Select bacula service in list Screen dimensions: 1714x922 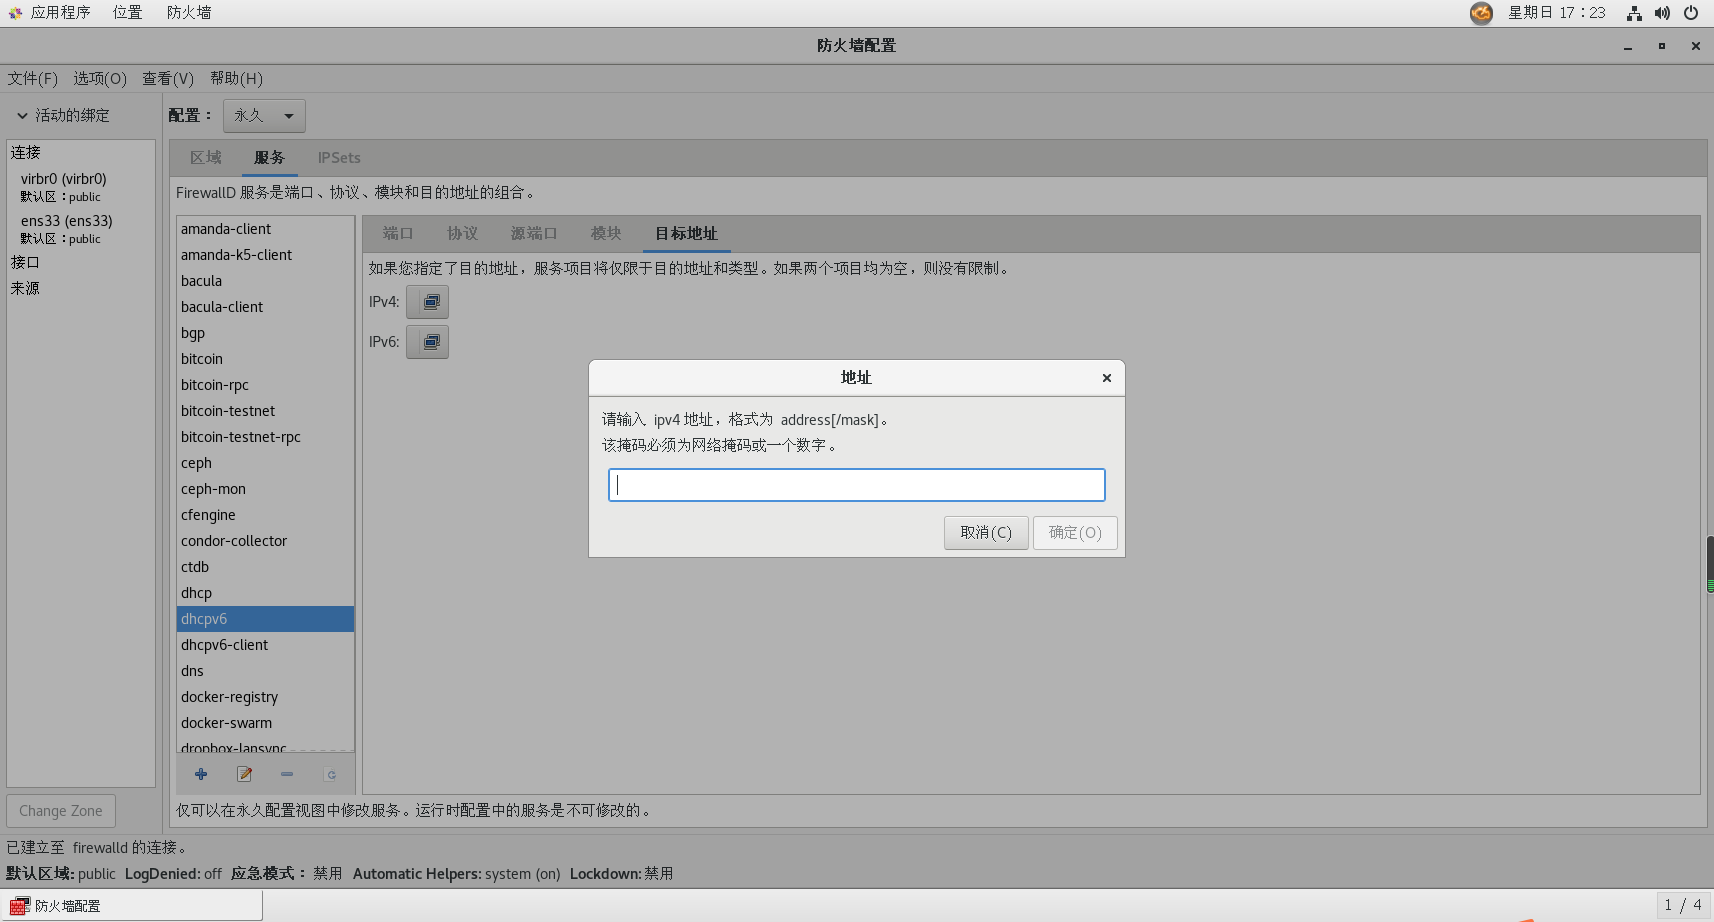tap(265, 281)
